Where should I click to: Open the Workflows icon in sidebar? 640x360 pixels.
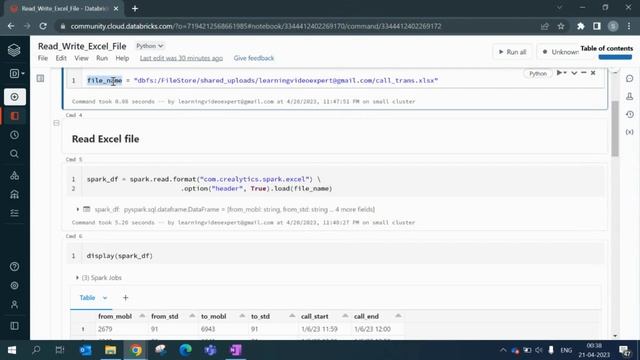point(14,213)
